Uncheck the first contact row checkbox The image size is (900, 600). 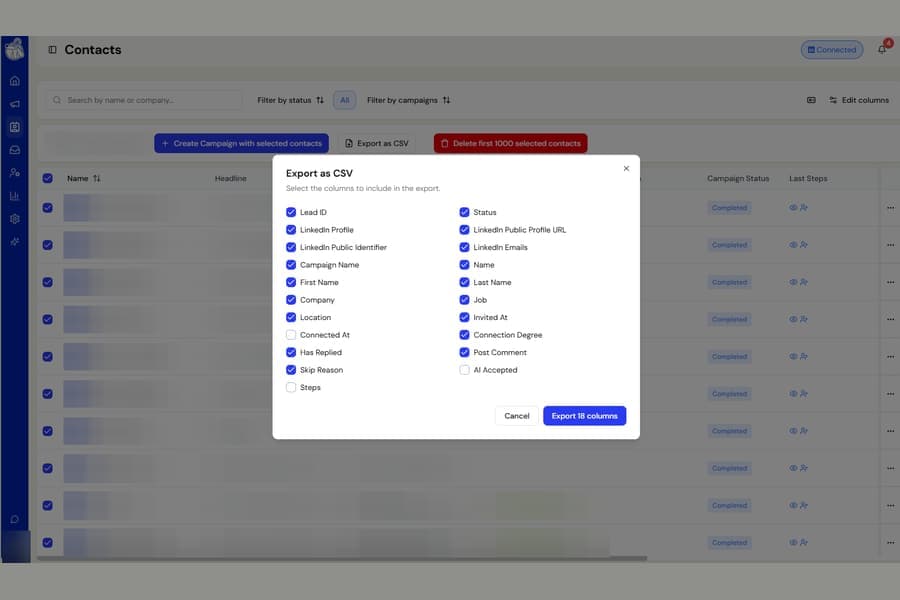pyautogui.click(x=48, y=208)
